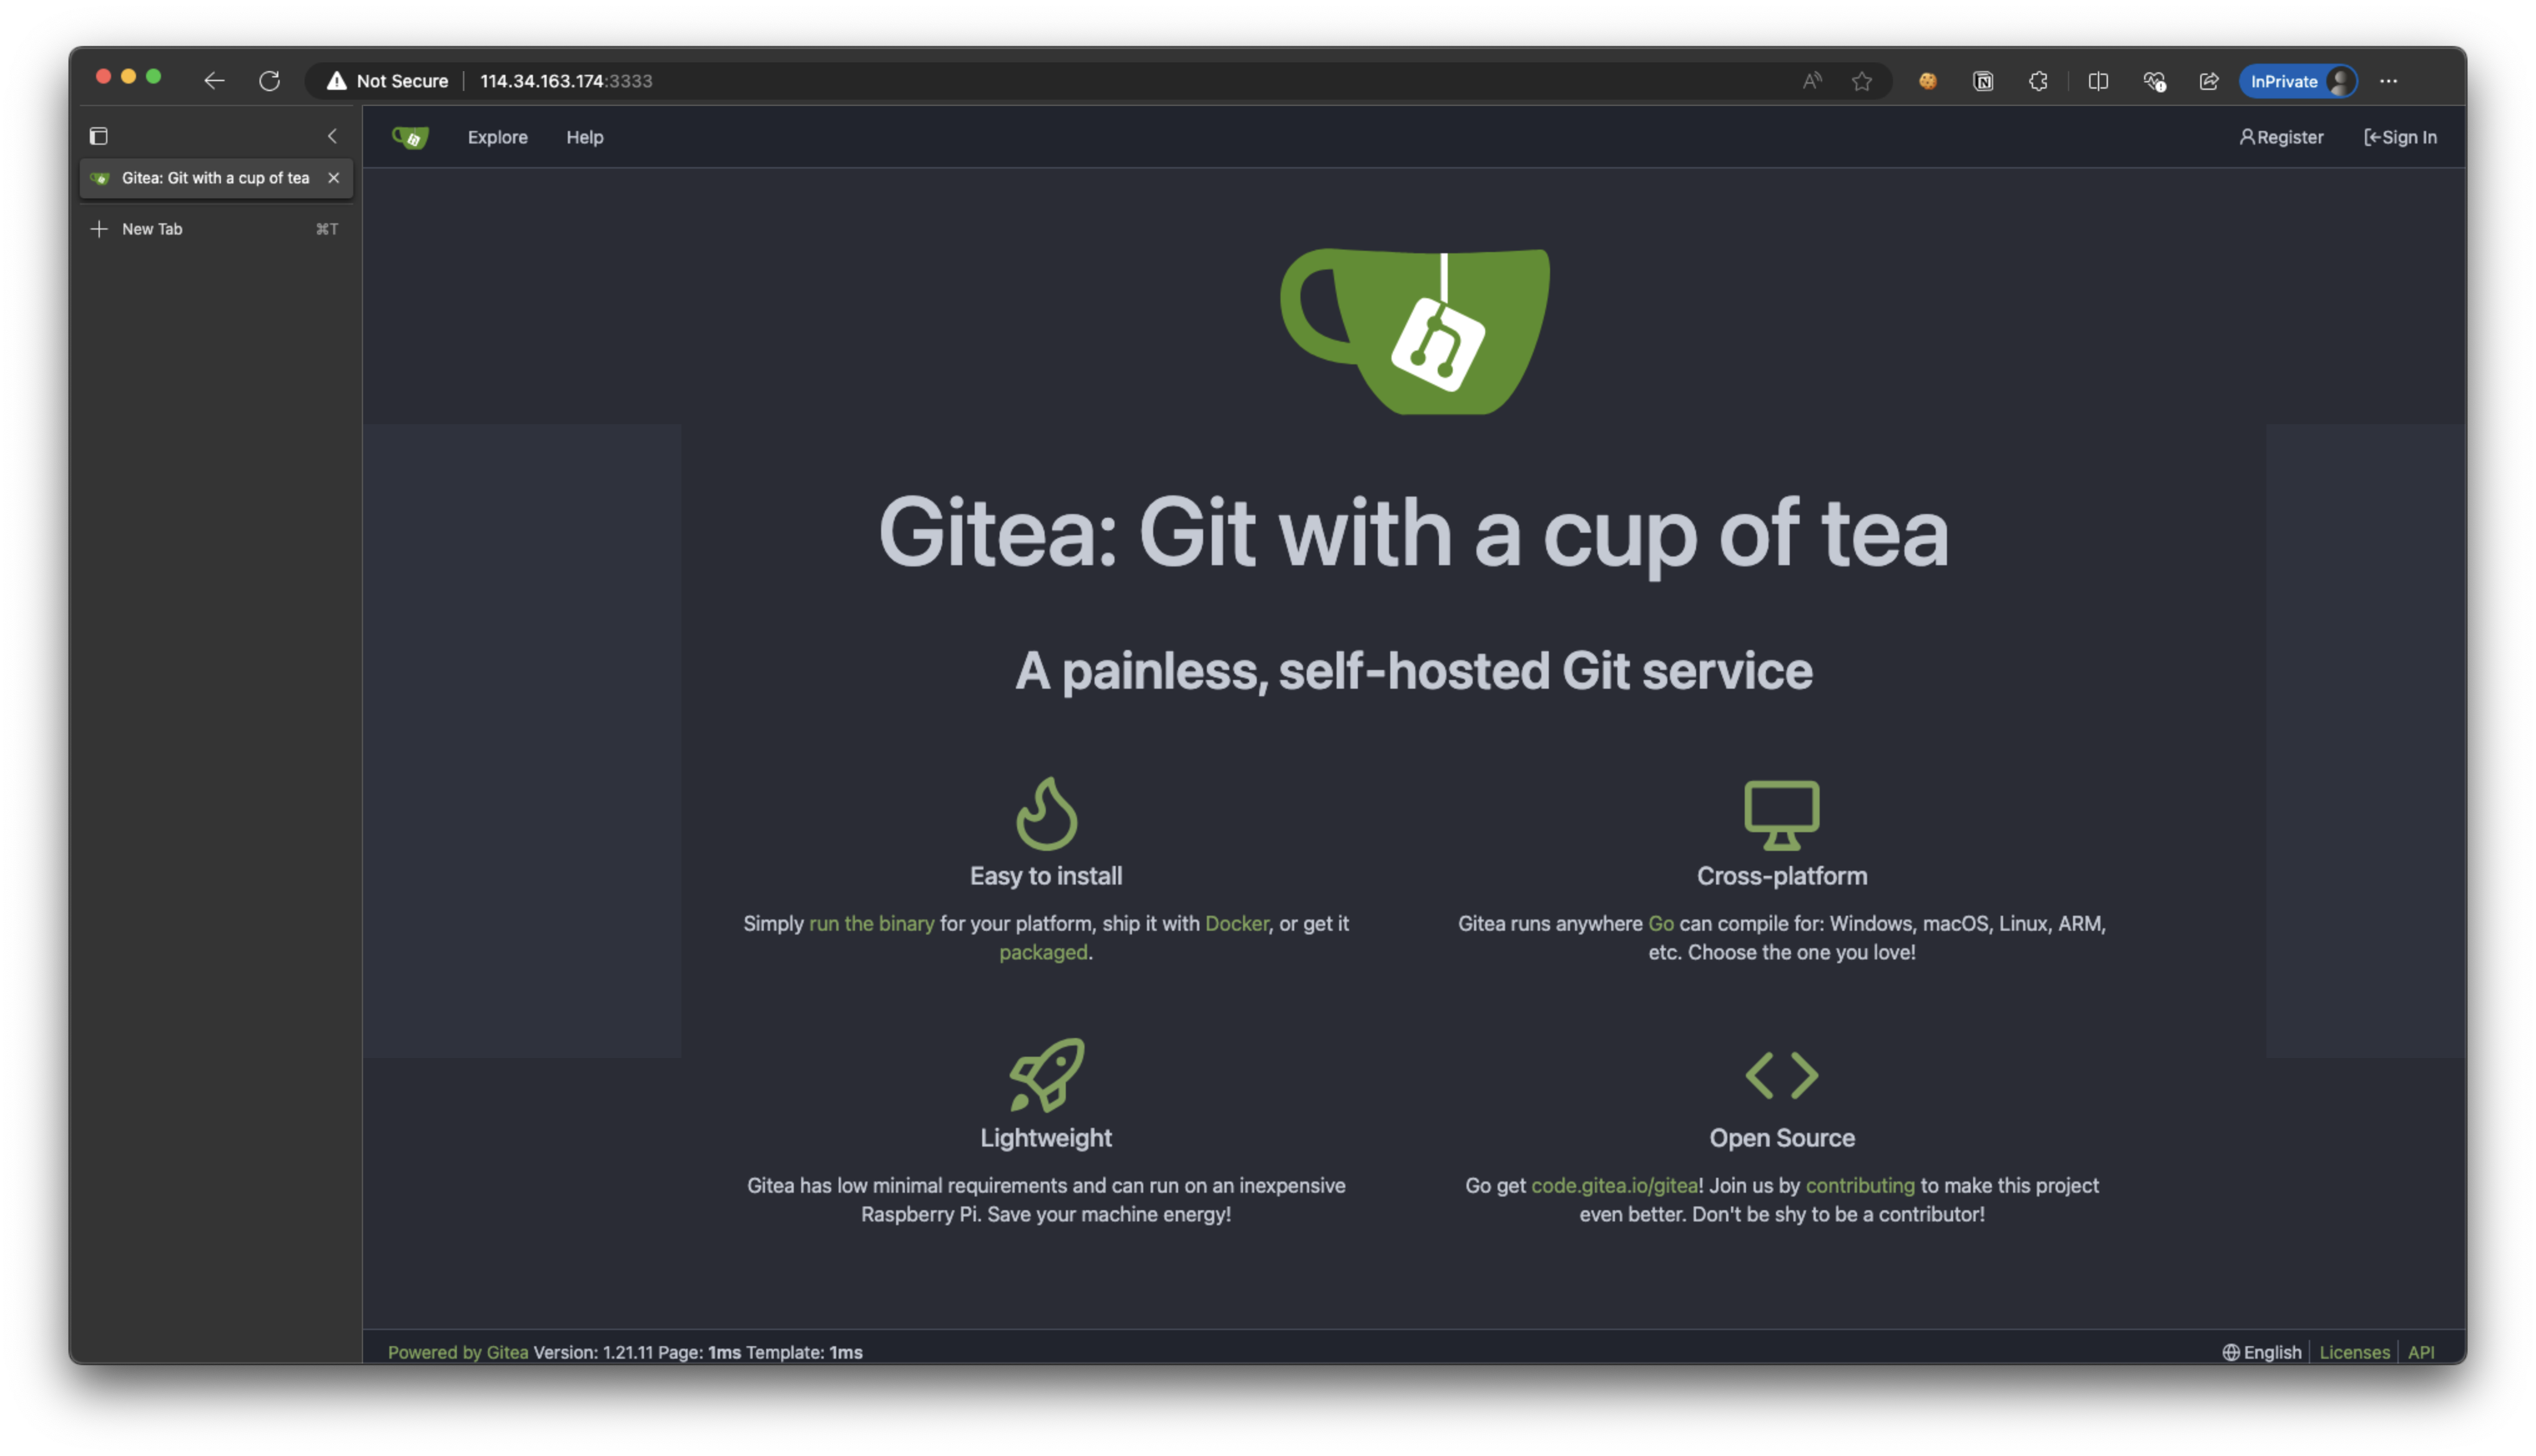Image resolution: width=2536 pixels, height=1456 pixels.
Task: Click the monitor icon above Cross-platform
Action: pos(1781,815)
